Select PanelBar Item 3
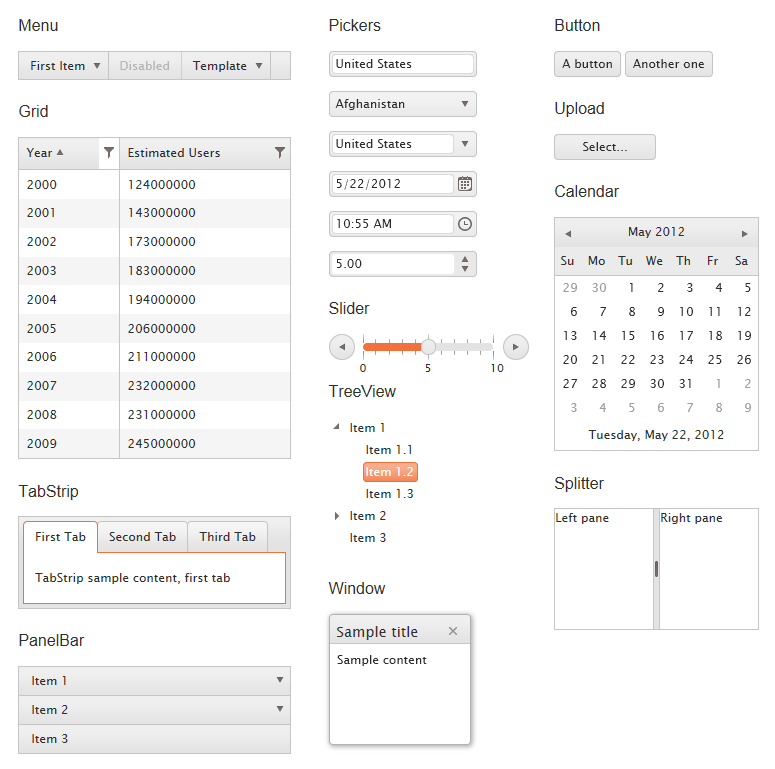The height and width of the screenshot is (769, 775). pyautogui.click(x=154, y=739)
